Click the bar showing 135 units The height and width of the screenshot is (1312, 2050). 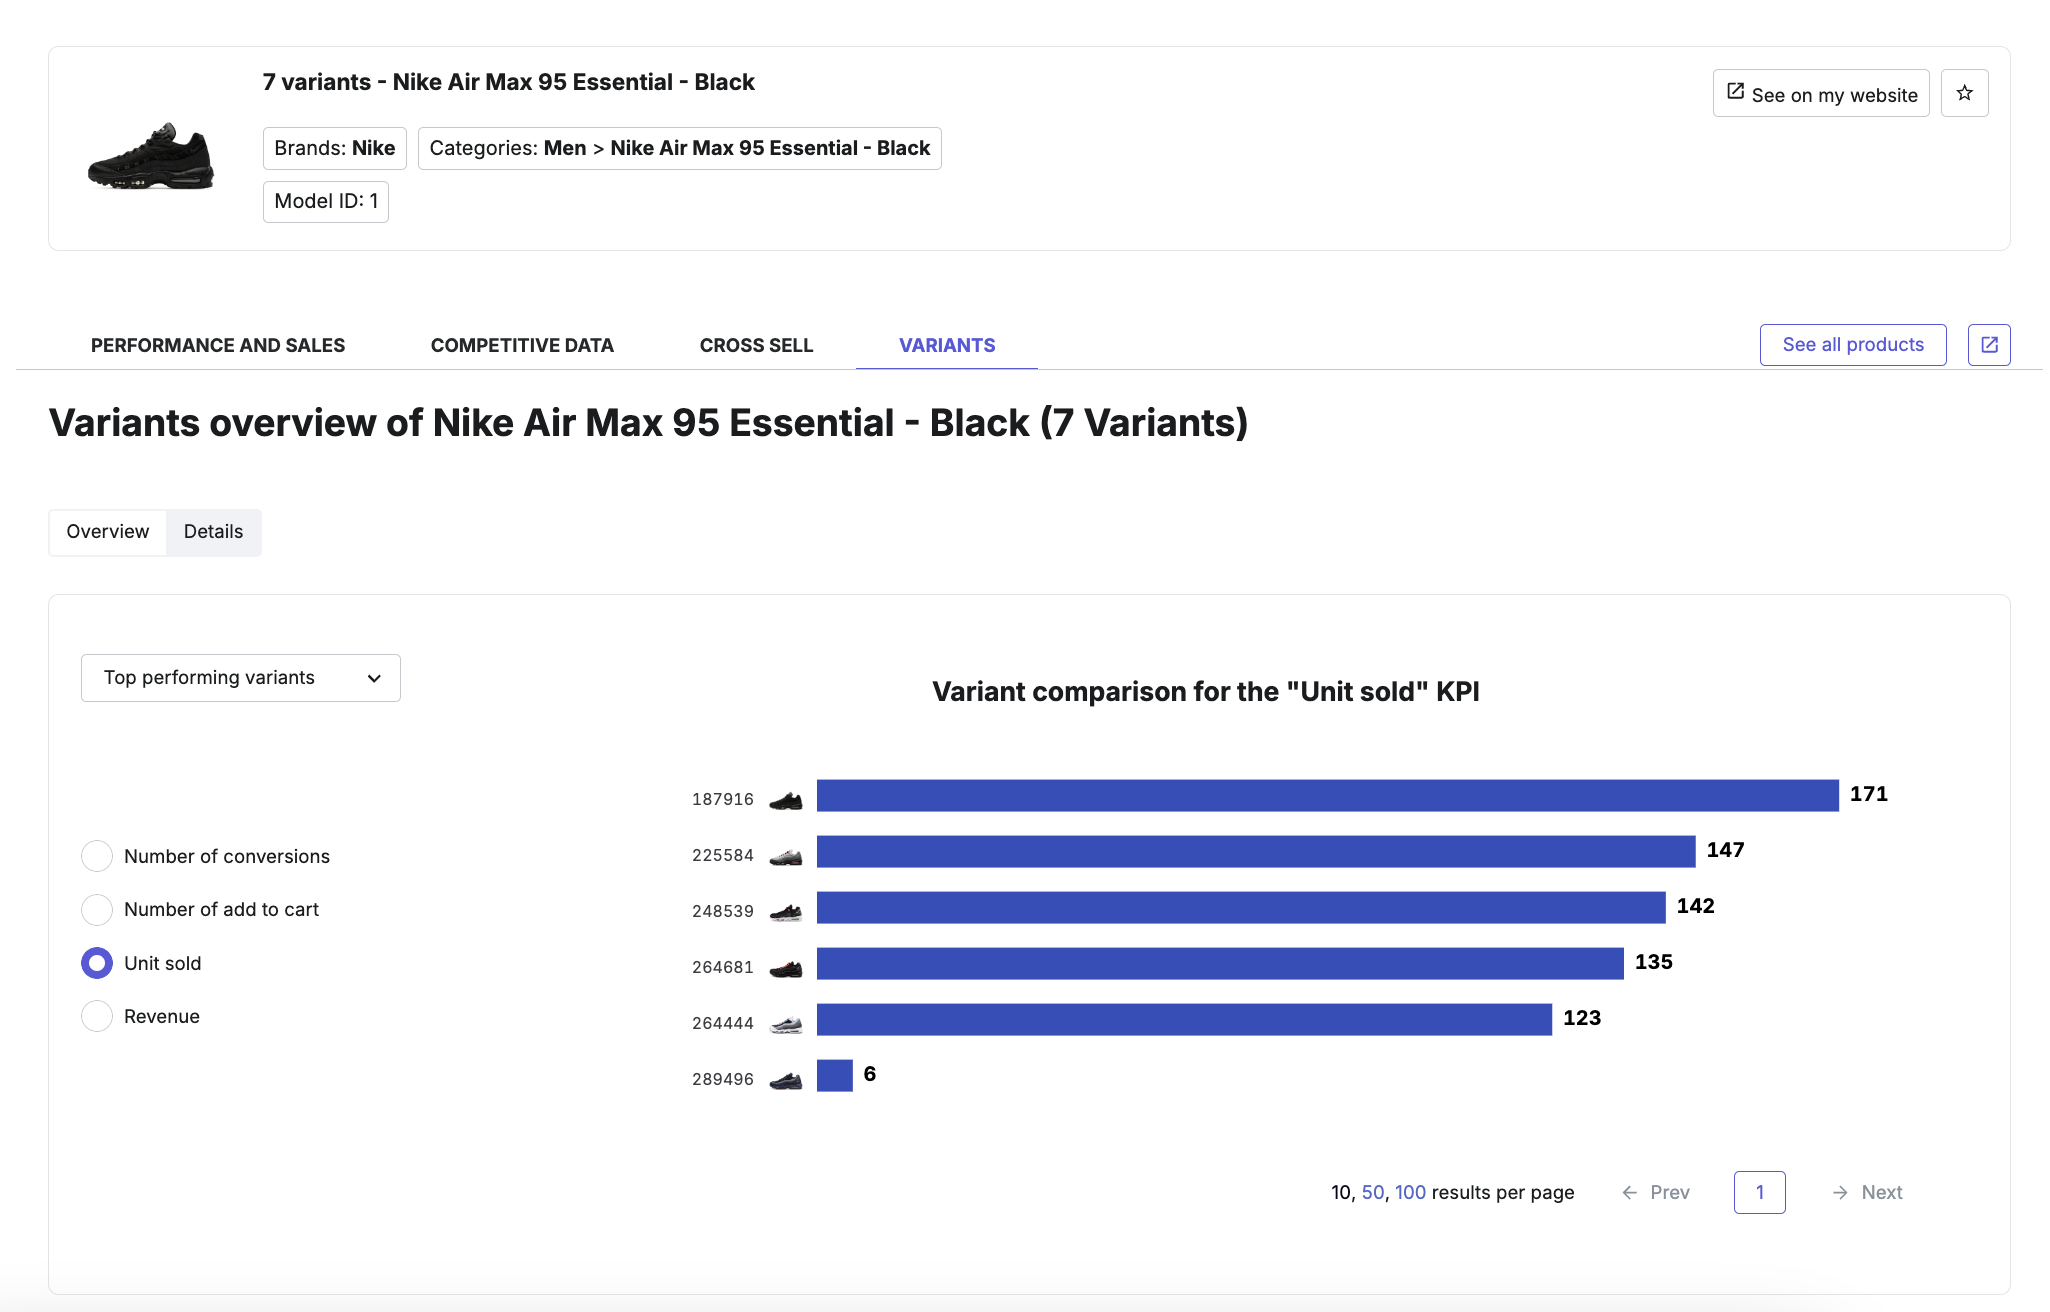coord(1220,963)
